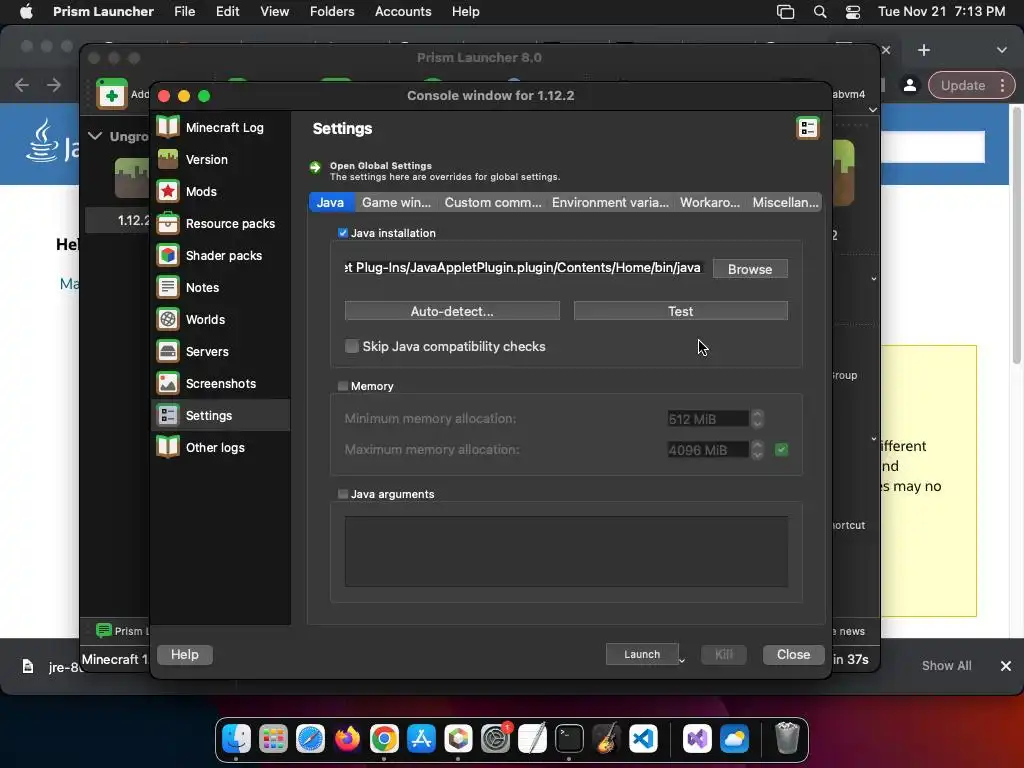Click the Help button
This screenshot has height=768, width=1024.
185,654
